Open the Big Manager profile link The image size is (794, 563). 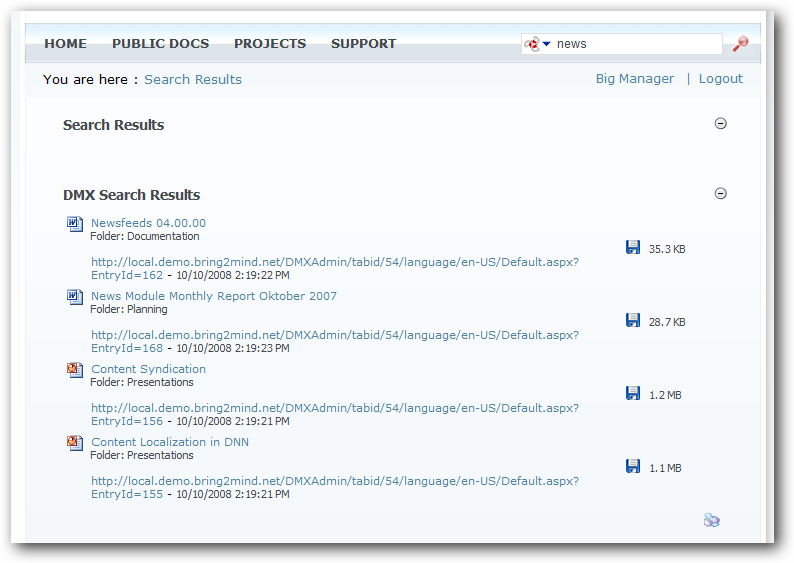634,78
